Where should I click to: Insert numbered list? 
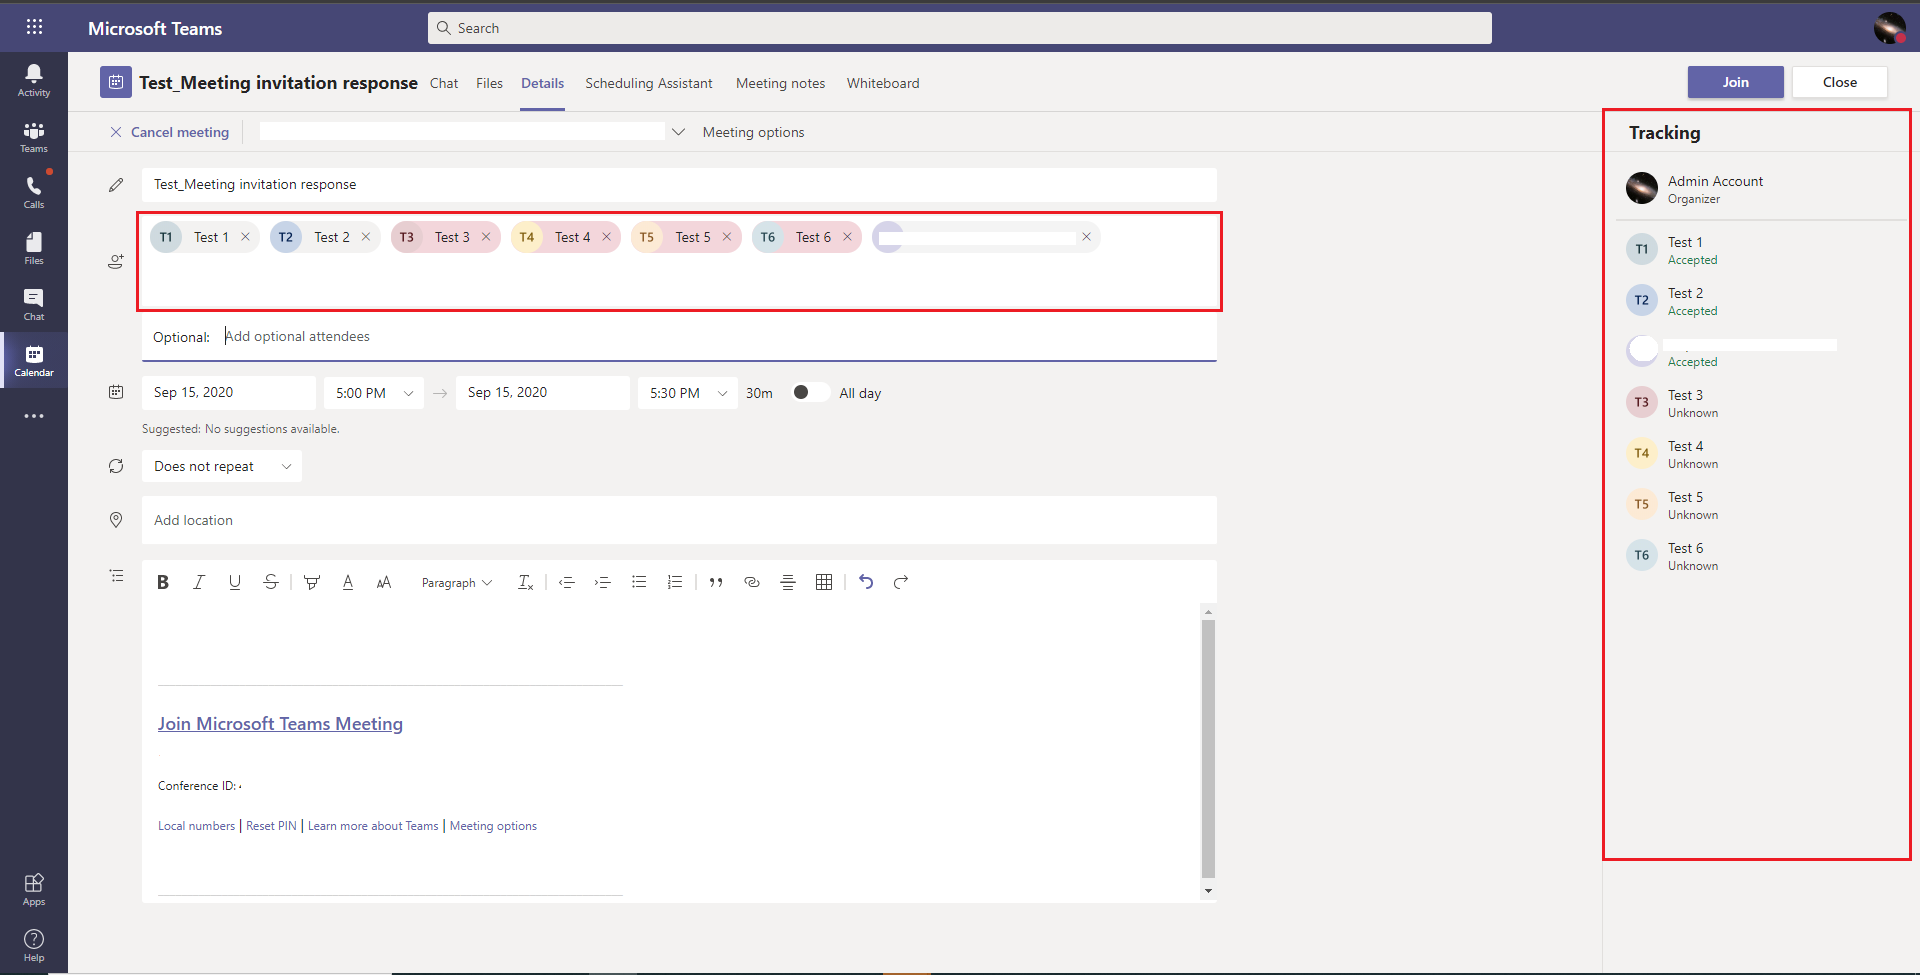pyautogui.click(x=675, y=582)
